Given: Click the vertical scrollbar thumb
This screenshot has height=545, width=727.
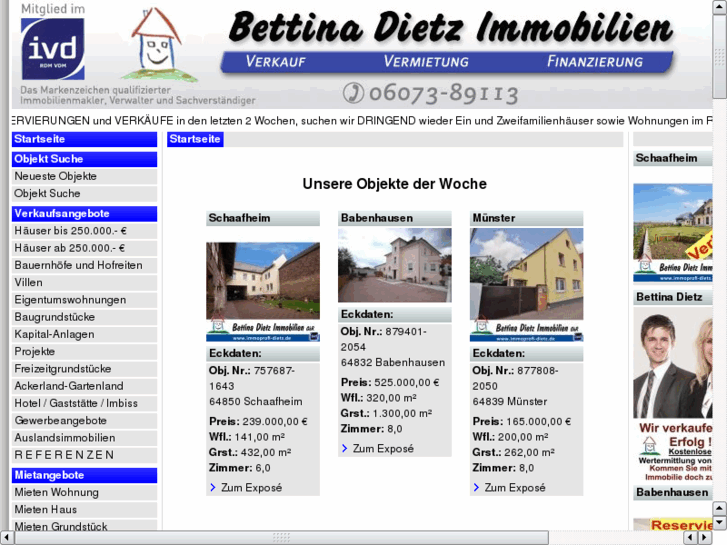Looking at the screenshot, I should 720,56.
